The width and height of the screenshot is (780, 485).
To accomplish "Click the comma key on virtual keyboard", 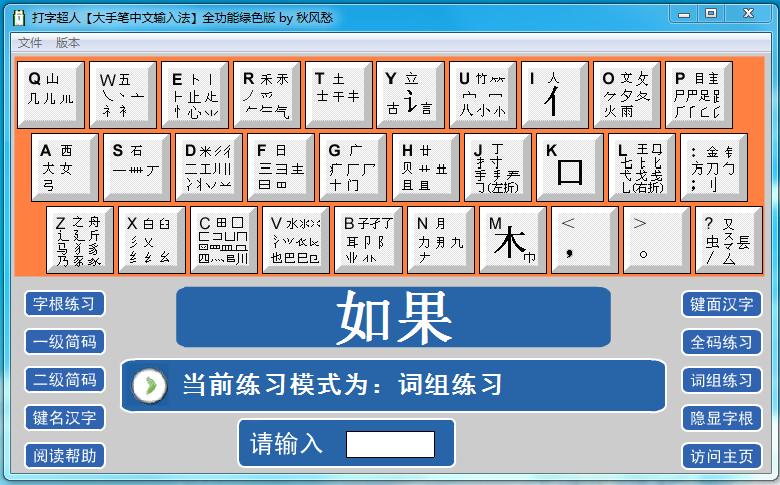I will pos(585,240).
